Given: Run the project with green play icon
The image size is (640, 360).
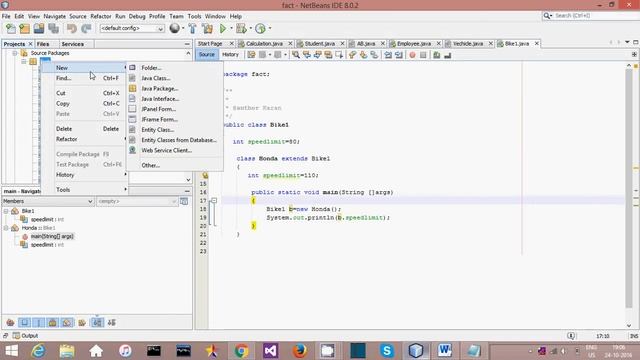Looking at the screenshot, I should [x=223, y=29].
